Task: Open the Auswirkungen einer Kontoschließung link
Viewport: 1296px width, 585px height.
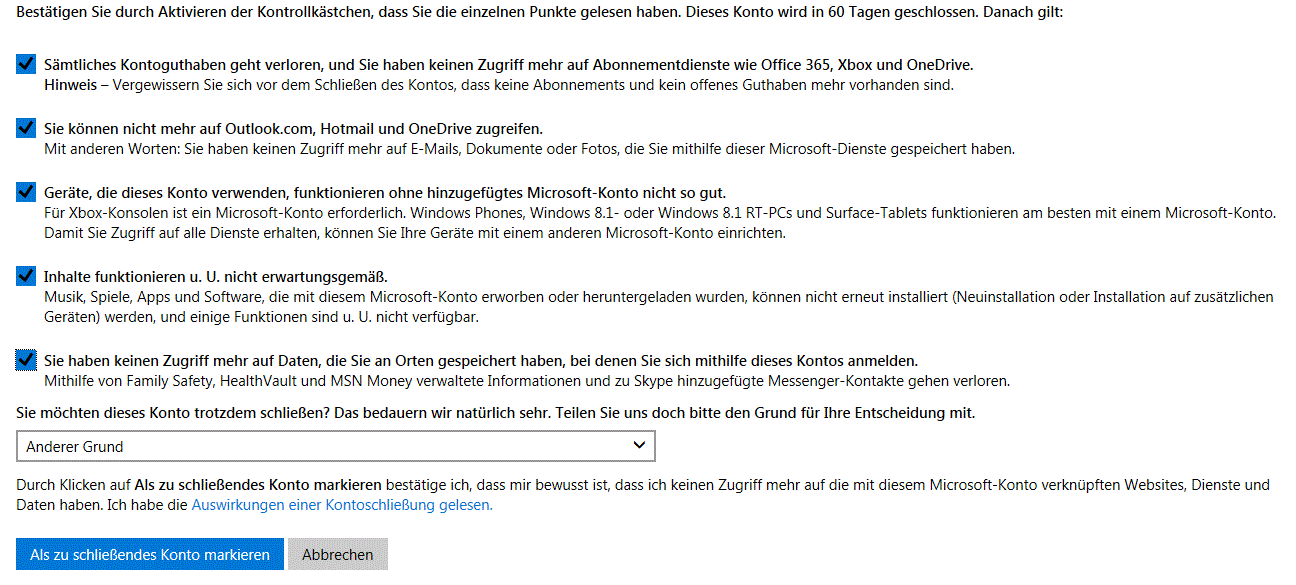Action: (x=342, y=505)
